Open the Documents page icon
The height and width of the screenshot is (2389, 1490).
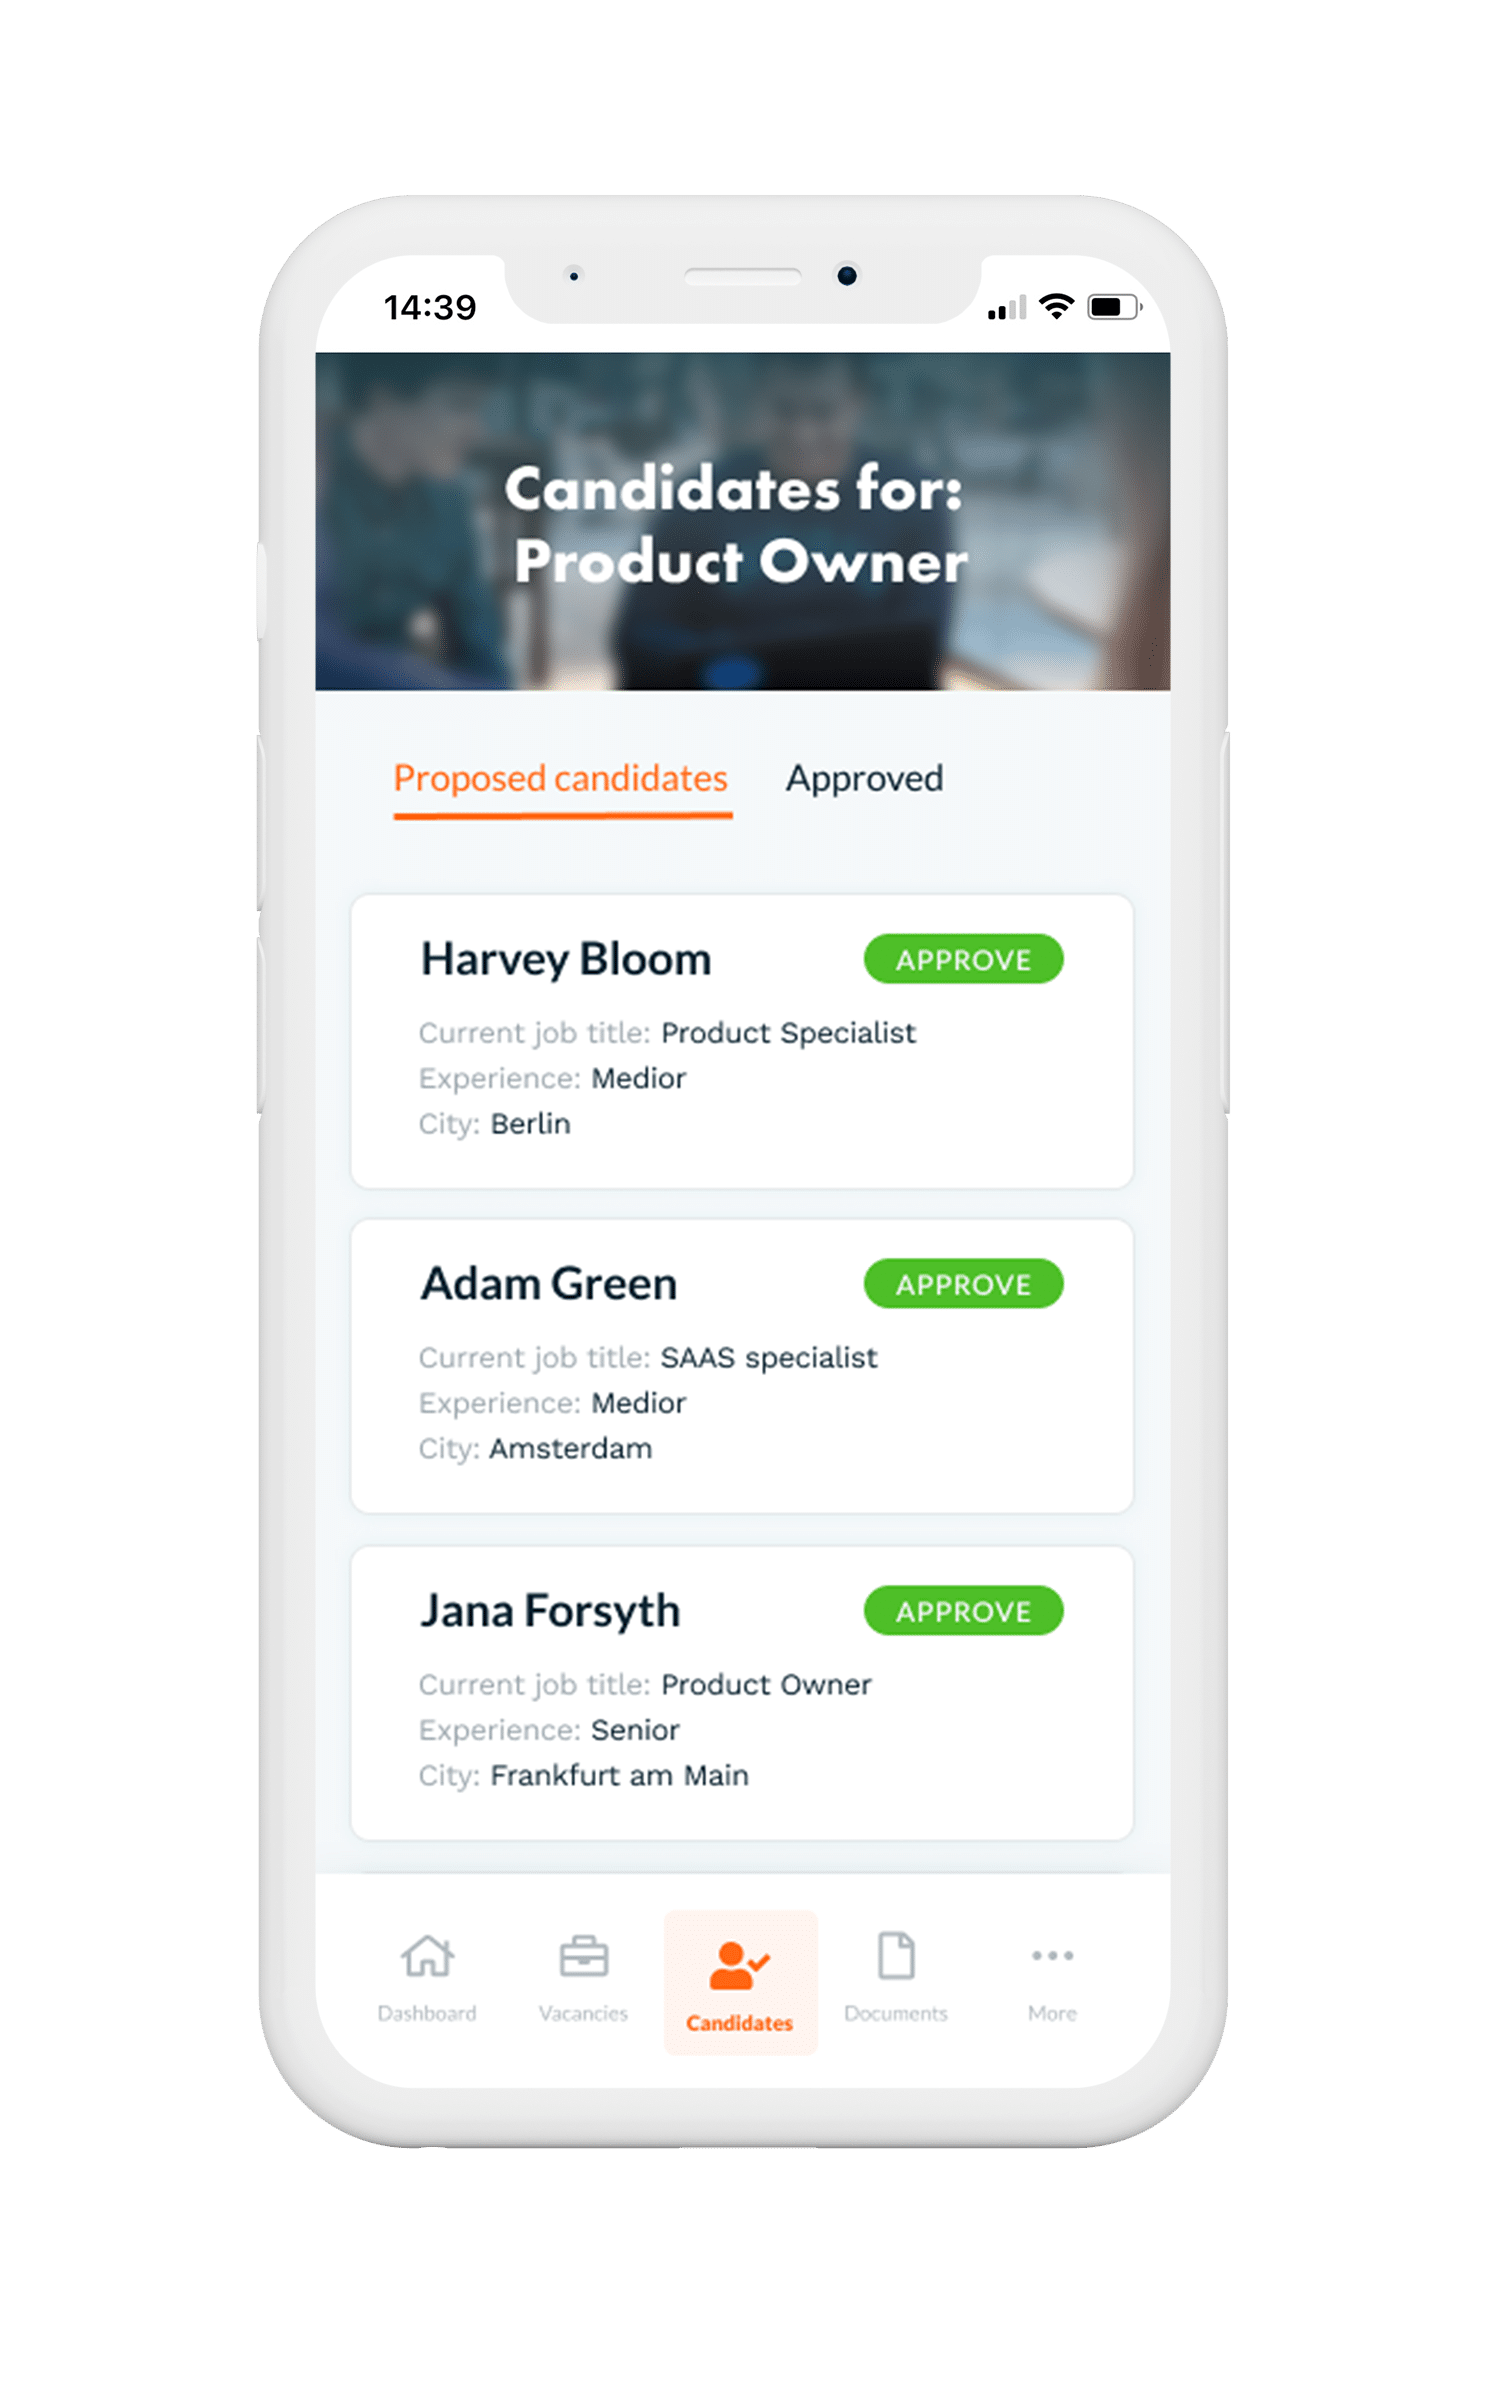[x=895, y=1956]
